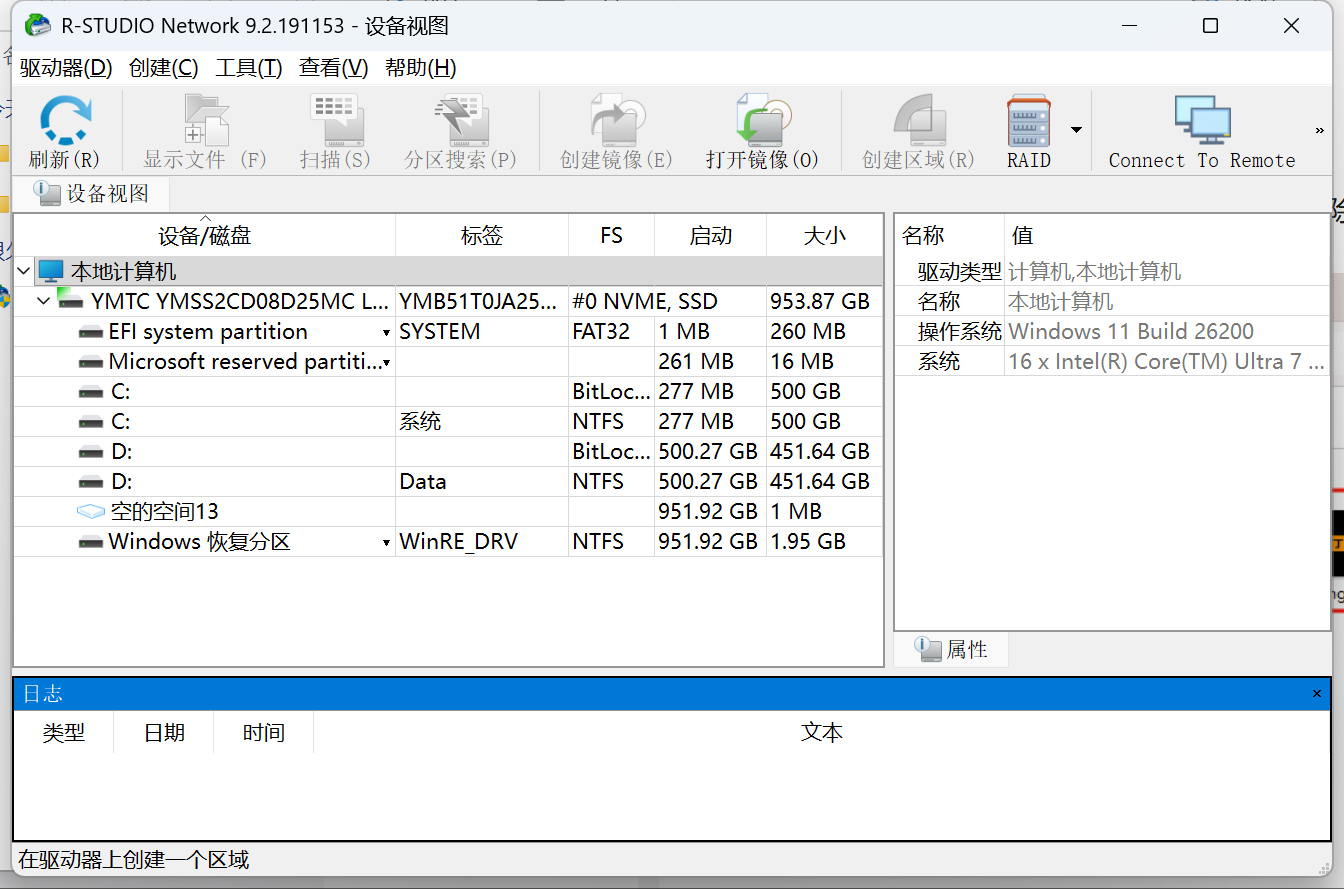
Task: Collapse the 本地计算机 tree node
Action: [x=24, y=271]
